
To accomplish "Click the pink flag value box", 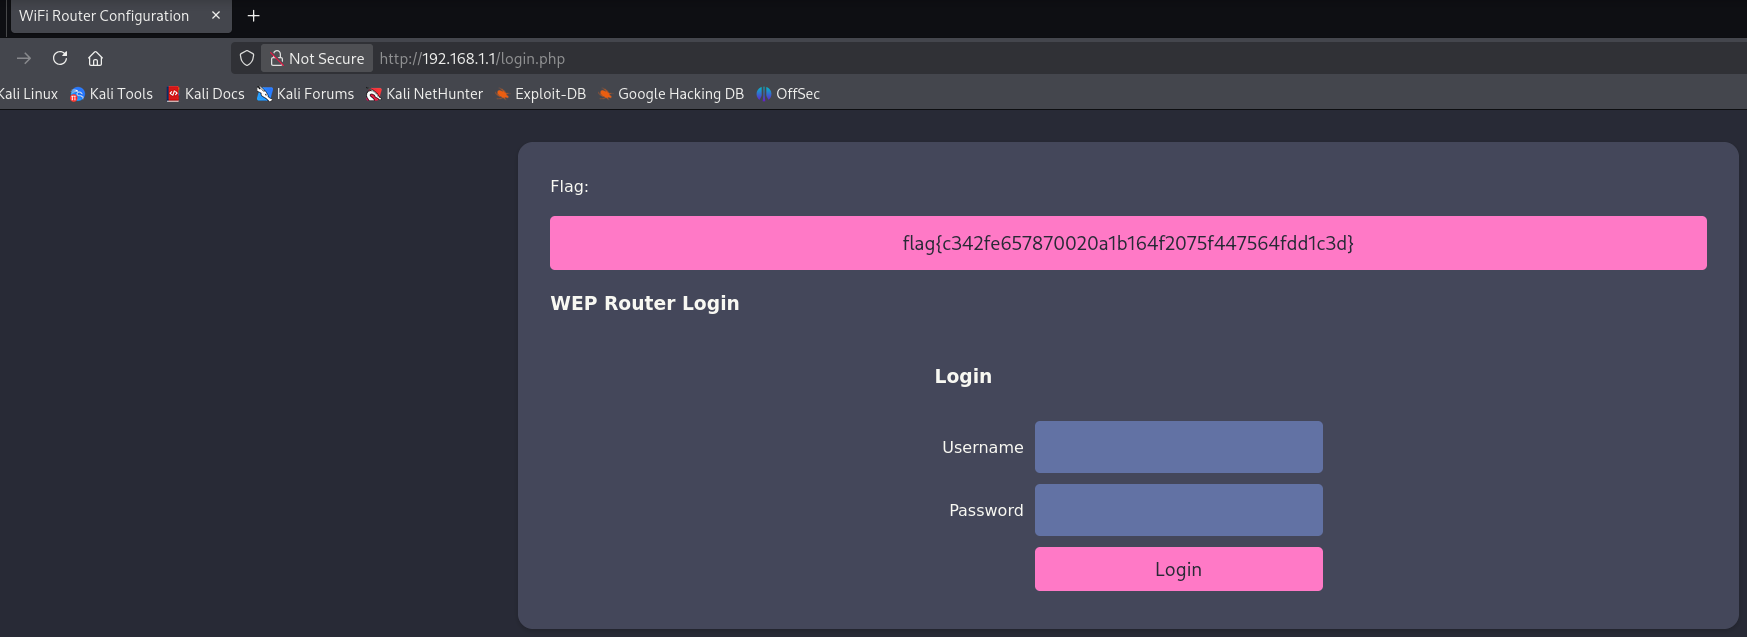I will 1128,243.
